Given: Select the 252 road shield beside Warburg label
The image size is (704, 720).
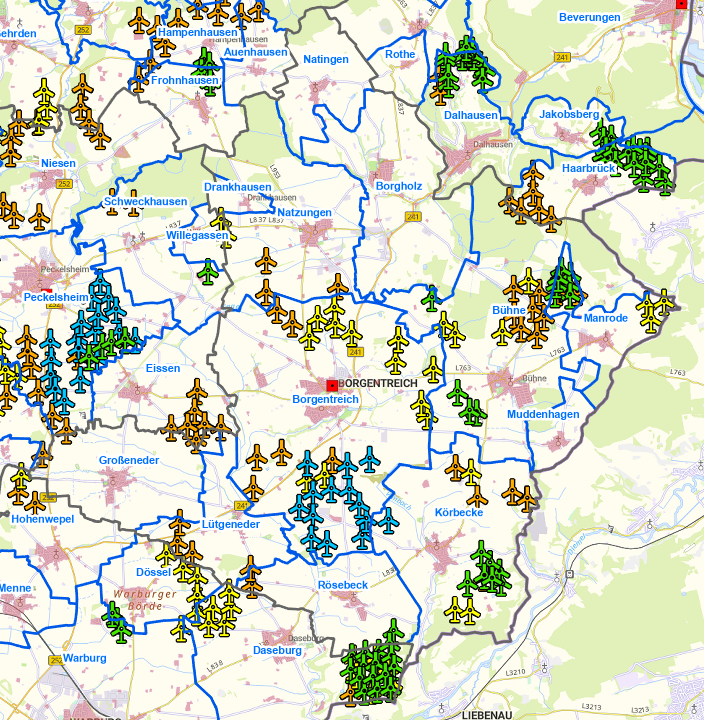Looking at the screenshot, I should pyautogui.click(x=56, y=660).
